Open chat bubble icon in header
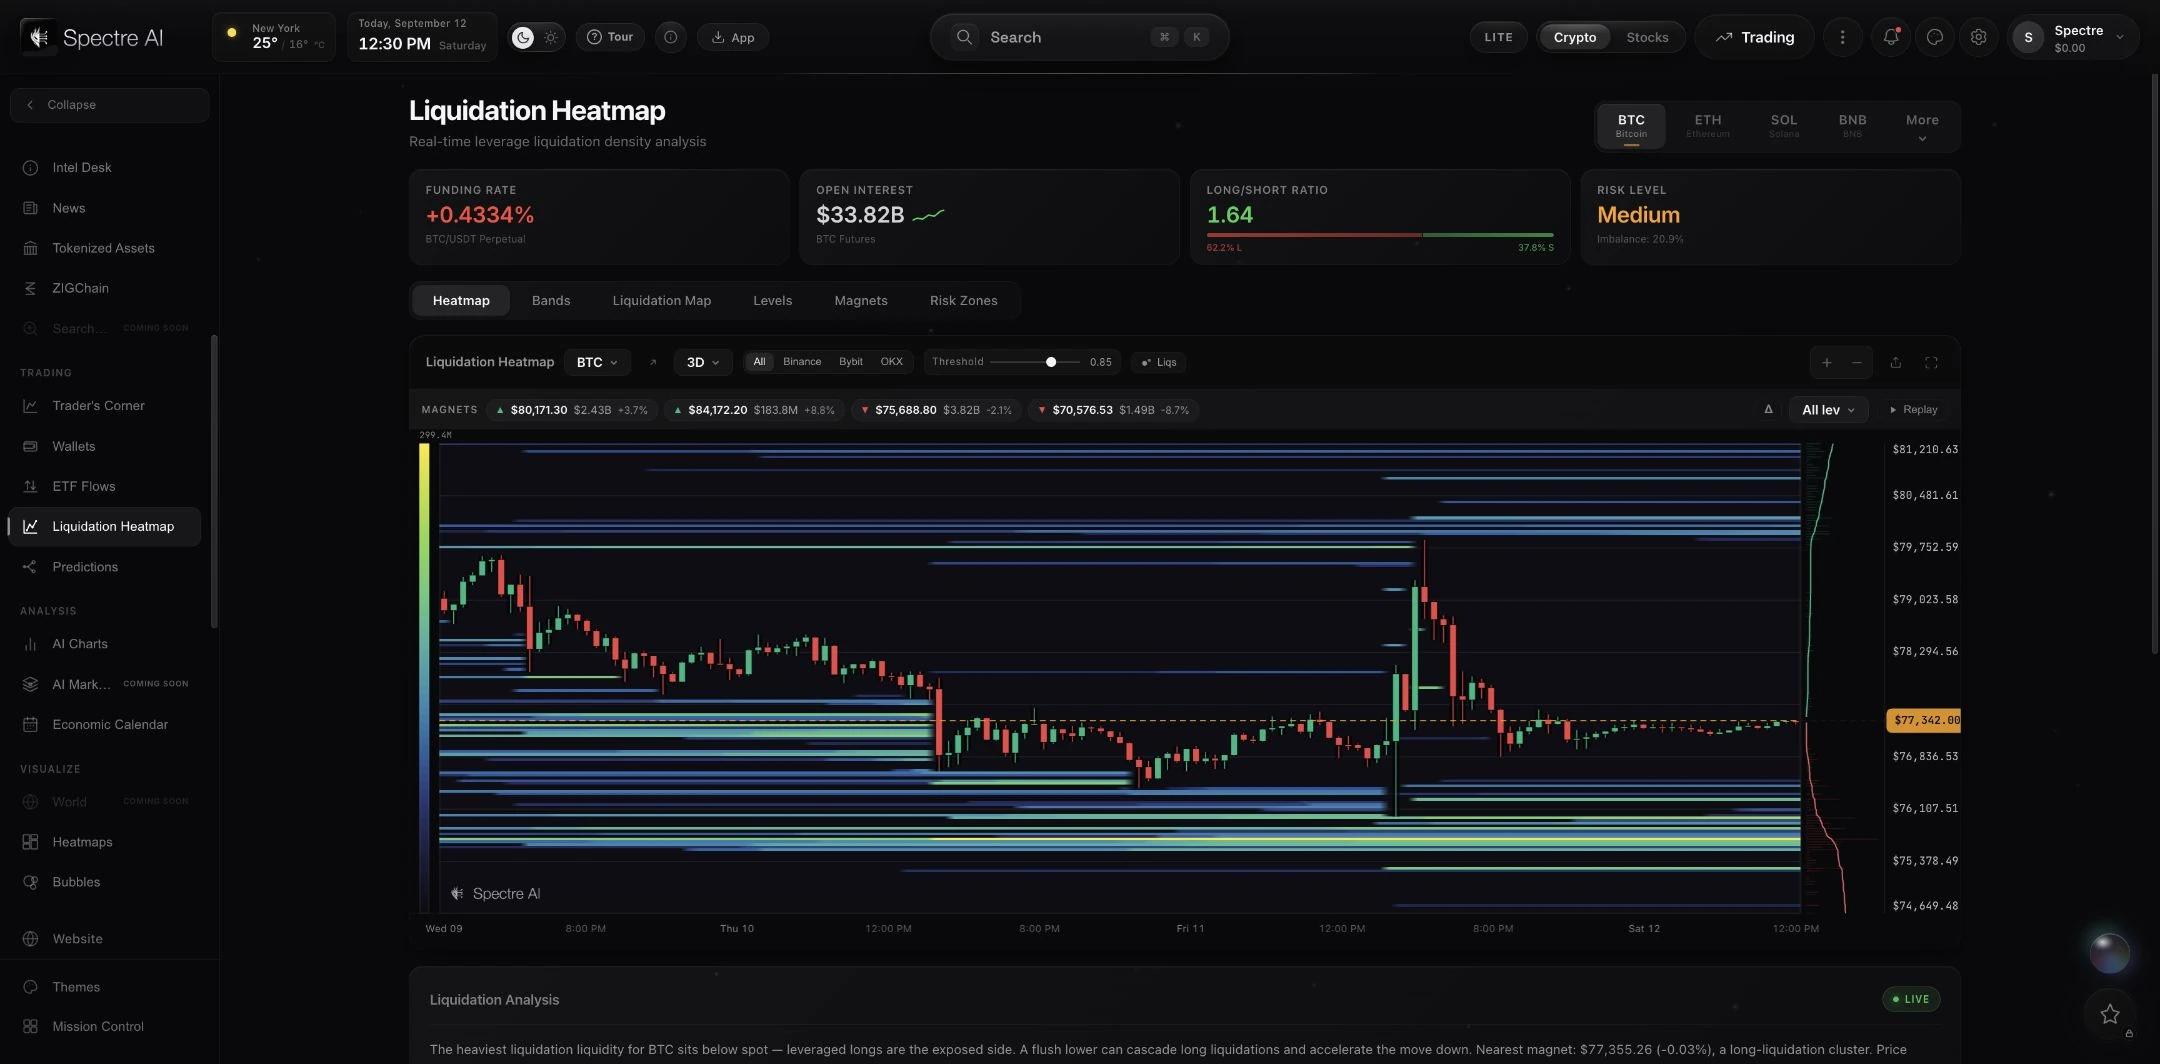This screenshot has width=2160, height=1064. click(x=1934, y=37)
